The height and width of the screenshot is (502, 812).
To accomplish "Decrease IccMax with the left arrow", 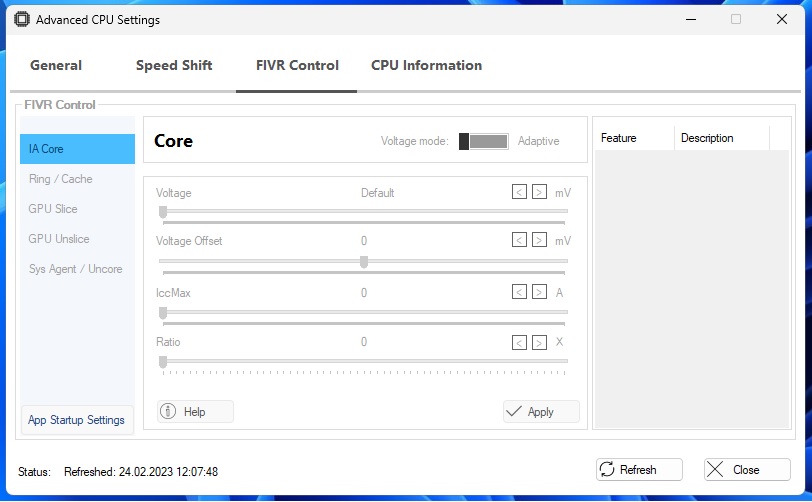I will pyautogui.click(x=519, y=292).
